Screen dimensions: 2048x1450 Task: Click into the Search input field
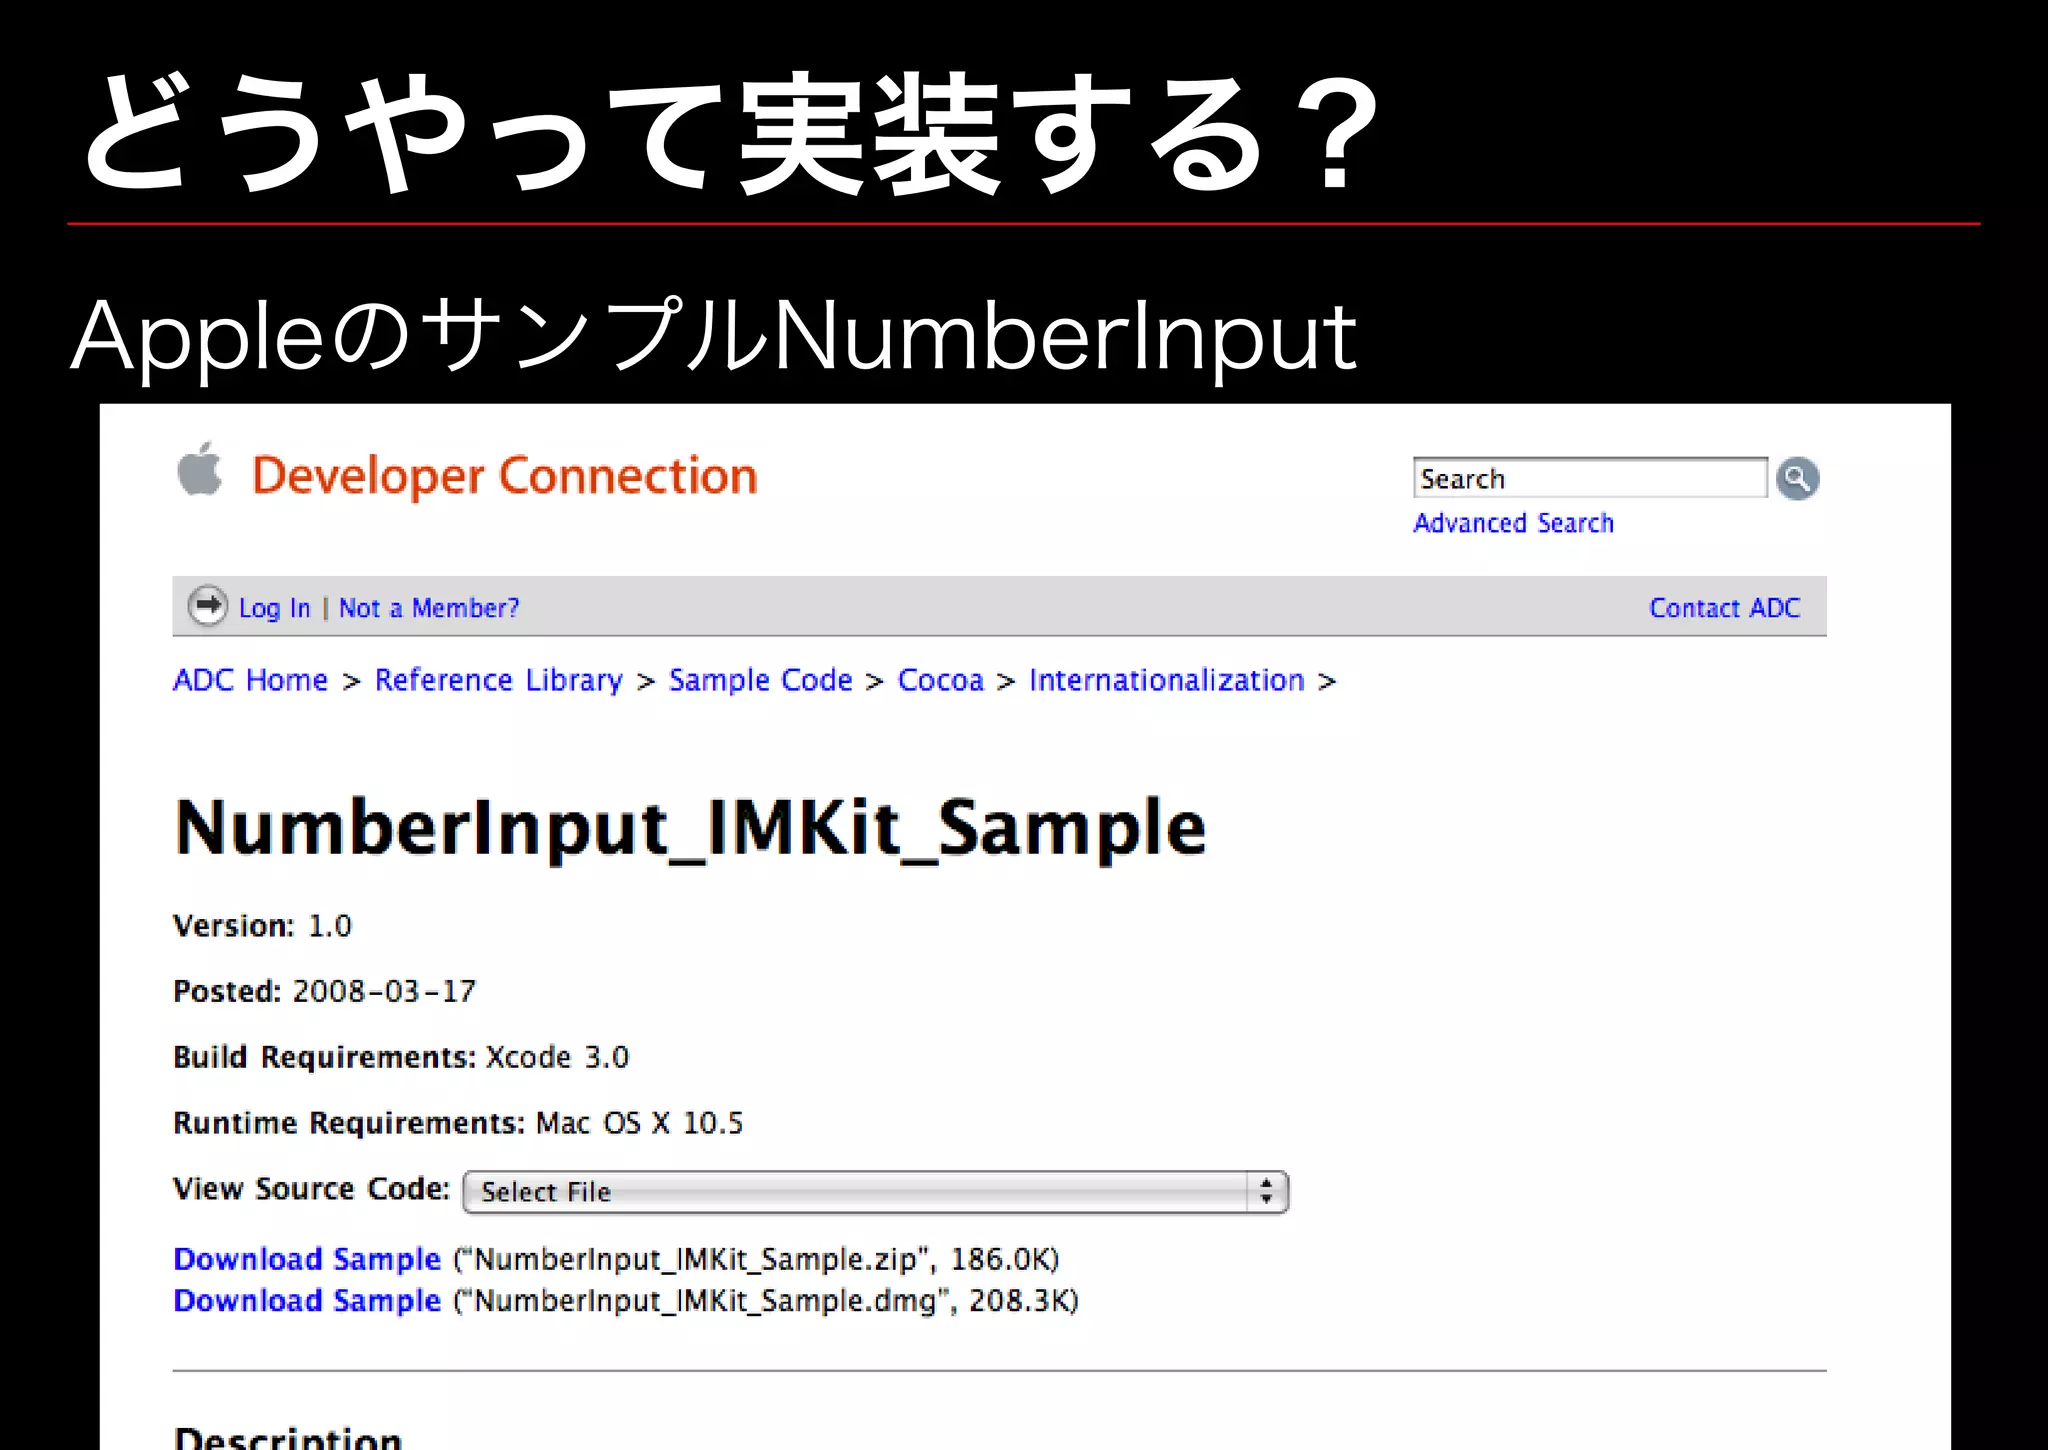pyautogui.click(x=1589, y=478)
